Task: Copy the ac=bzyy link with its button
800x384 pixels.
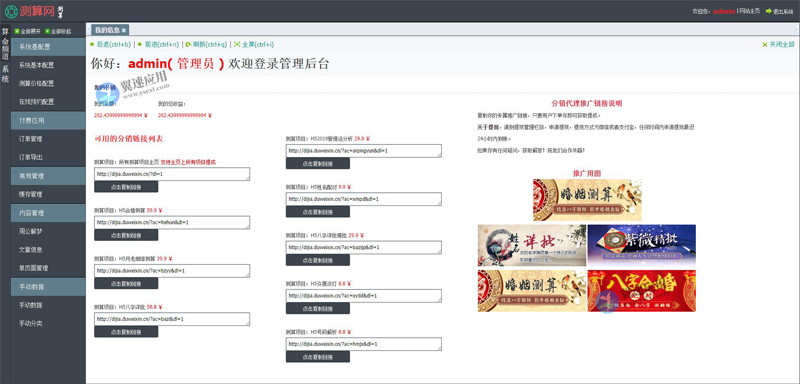Action: coord(126,284)
